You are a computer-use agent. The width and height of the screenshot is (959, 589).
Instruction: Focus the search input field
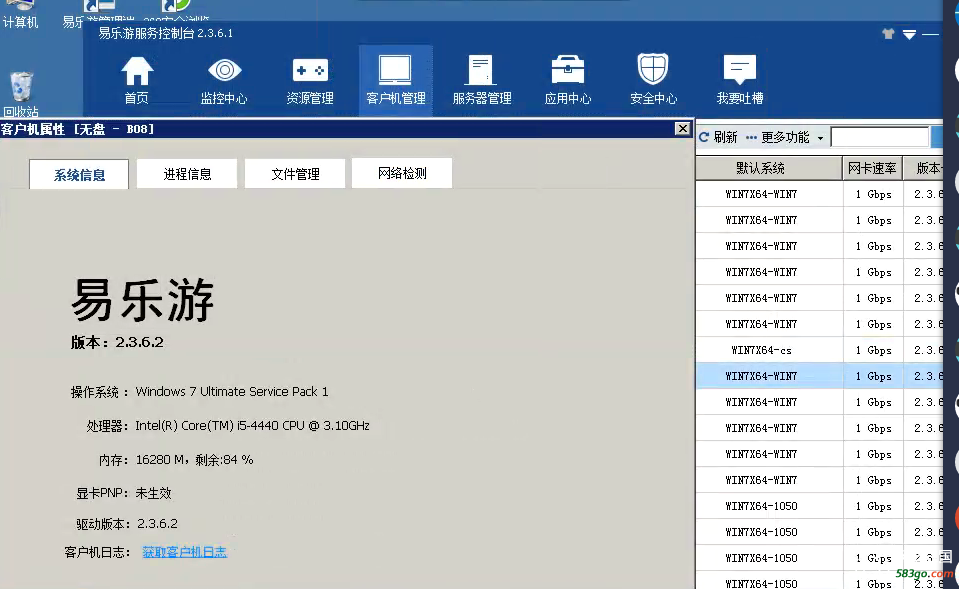click(x=879, y=137)
